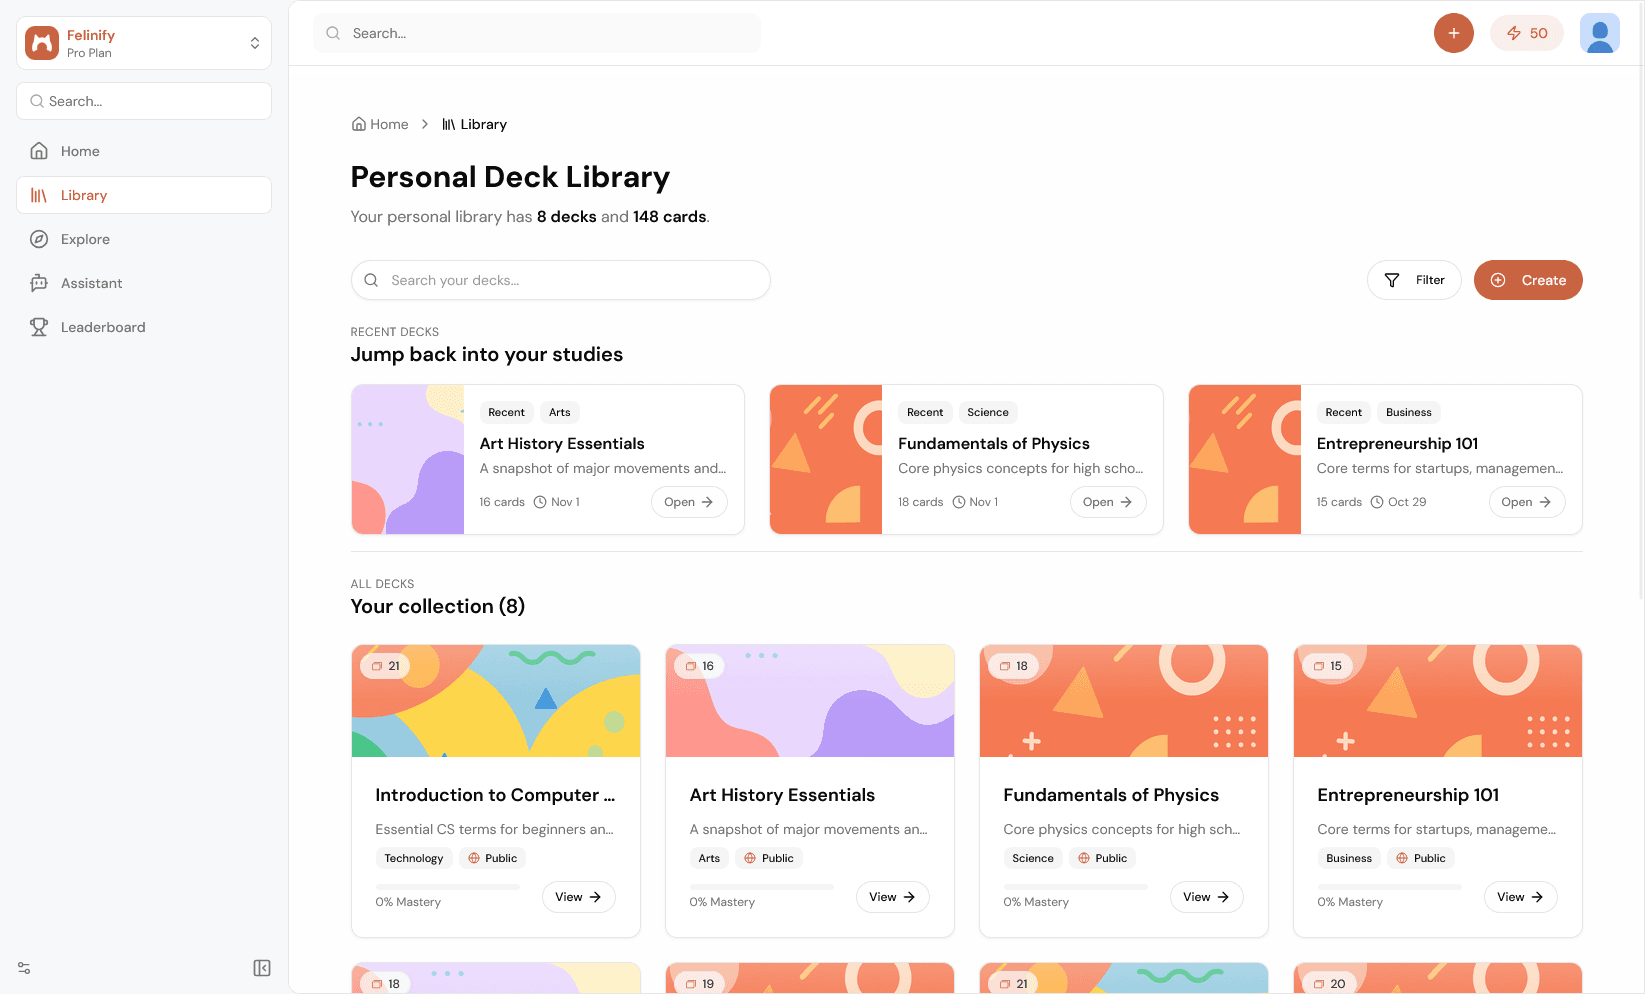The height and width of the screenshot is (994, 1645).
Task: Open the Entrepreneurship 101 recent deck
Action: pyautogui.click(x=1526, y=502)
